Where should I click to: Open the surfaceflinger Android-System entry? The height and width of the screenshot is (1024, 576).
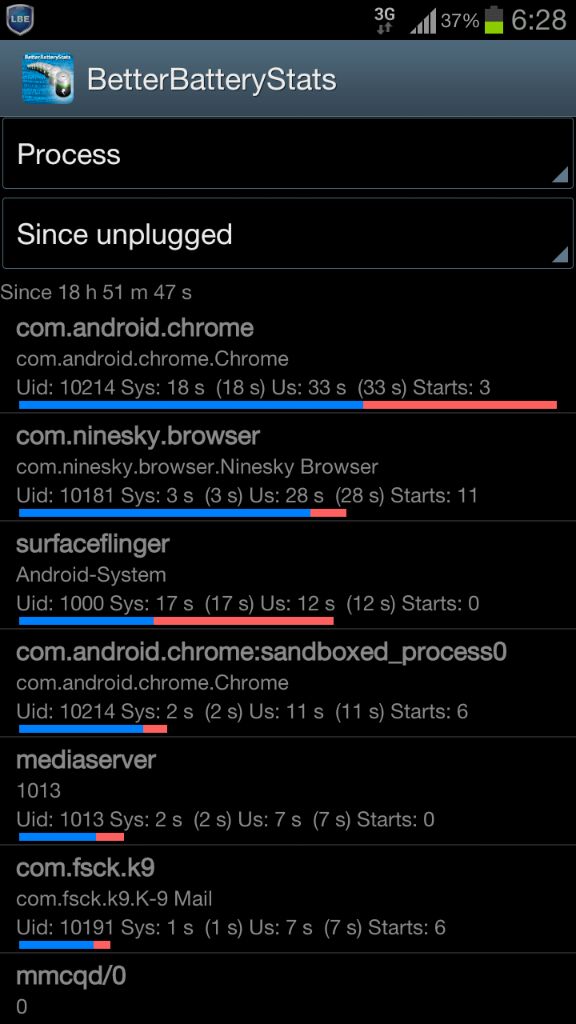pos(288,575)
